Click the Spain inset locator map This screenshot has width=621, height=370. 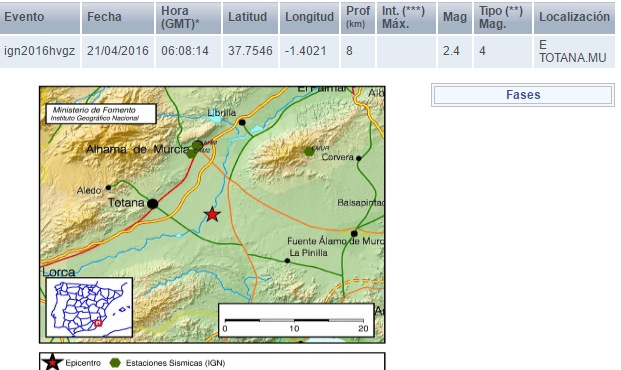click(x=89, y=307)
